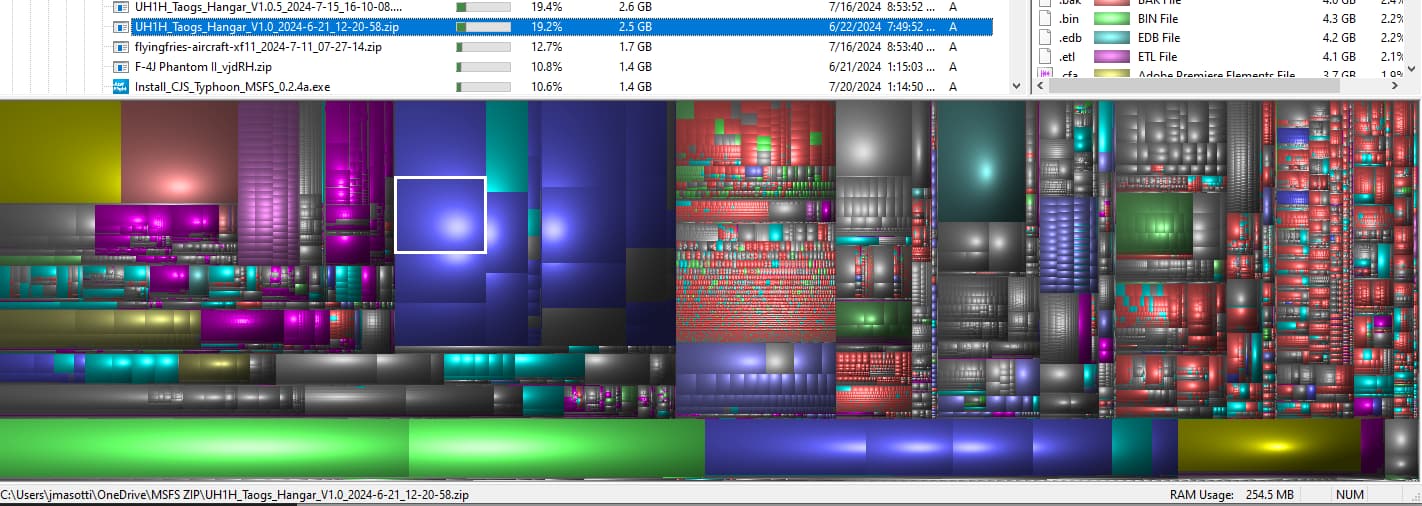The image size is (1422, 506).
Task: Click the zip icon beside UH1H_Taogs_Hangar_V1.0.5 file
Action: coord(121,7)
